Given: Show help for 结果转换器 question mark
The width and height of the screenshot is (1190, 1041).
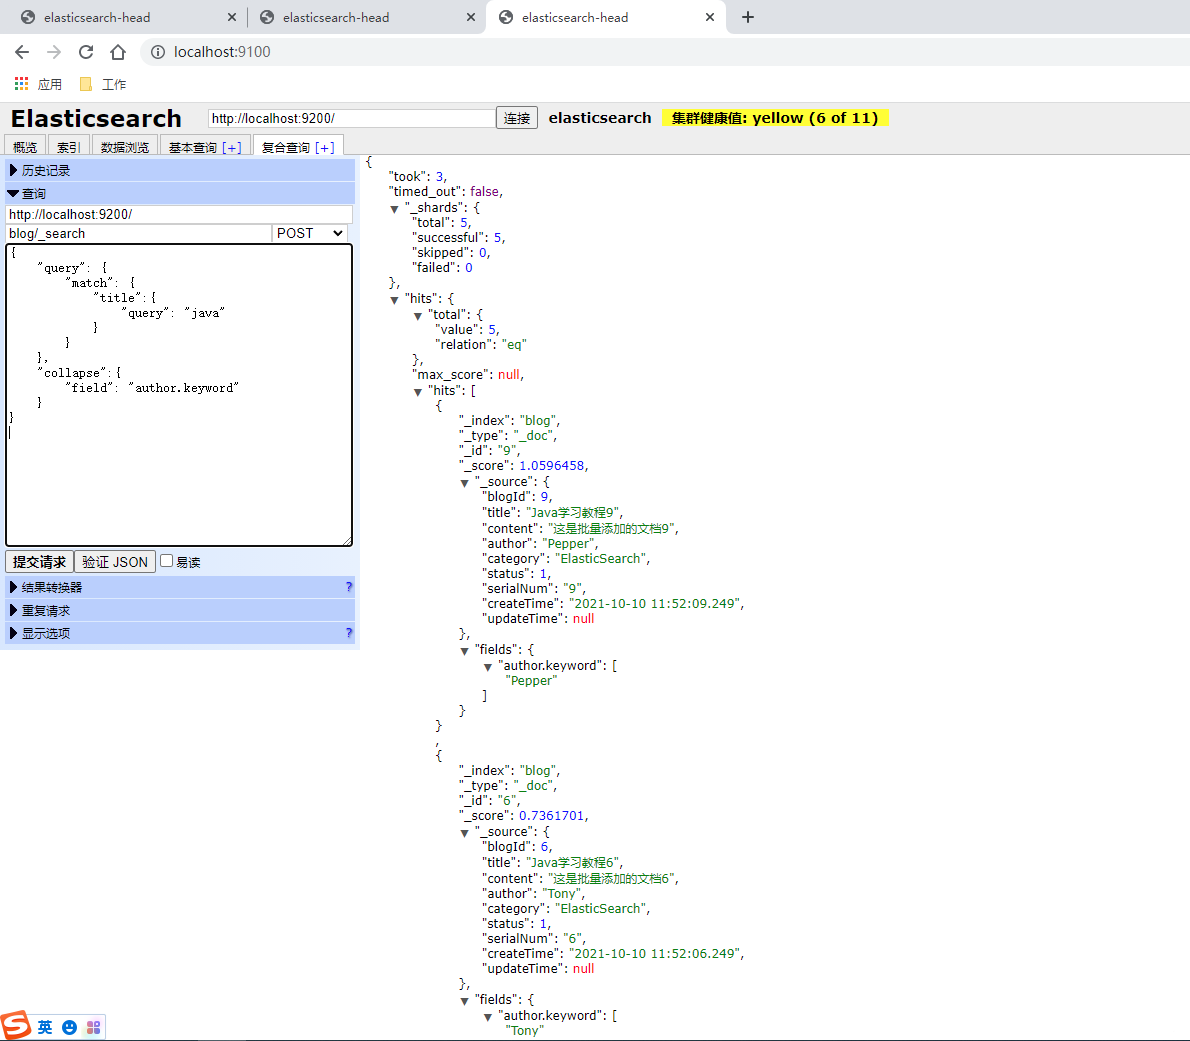Looking at the screenshot, I should (349, 587).
